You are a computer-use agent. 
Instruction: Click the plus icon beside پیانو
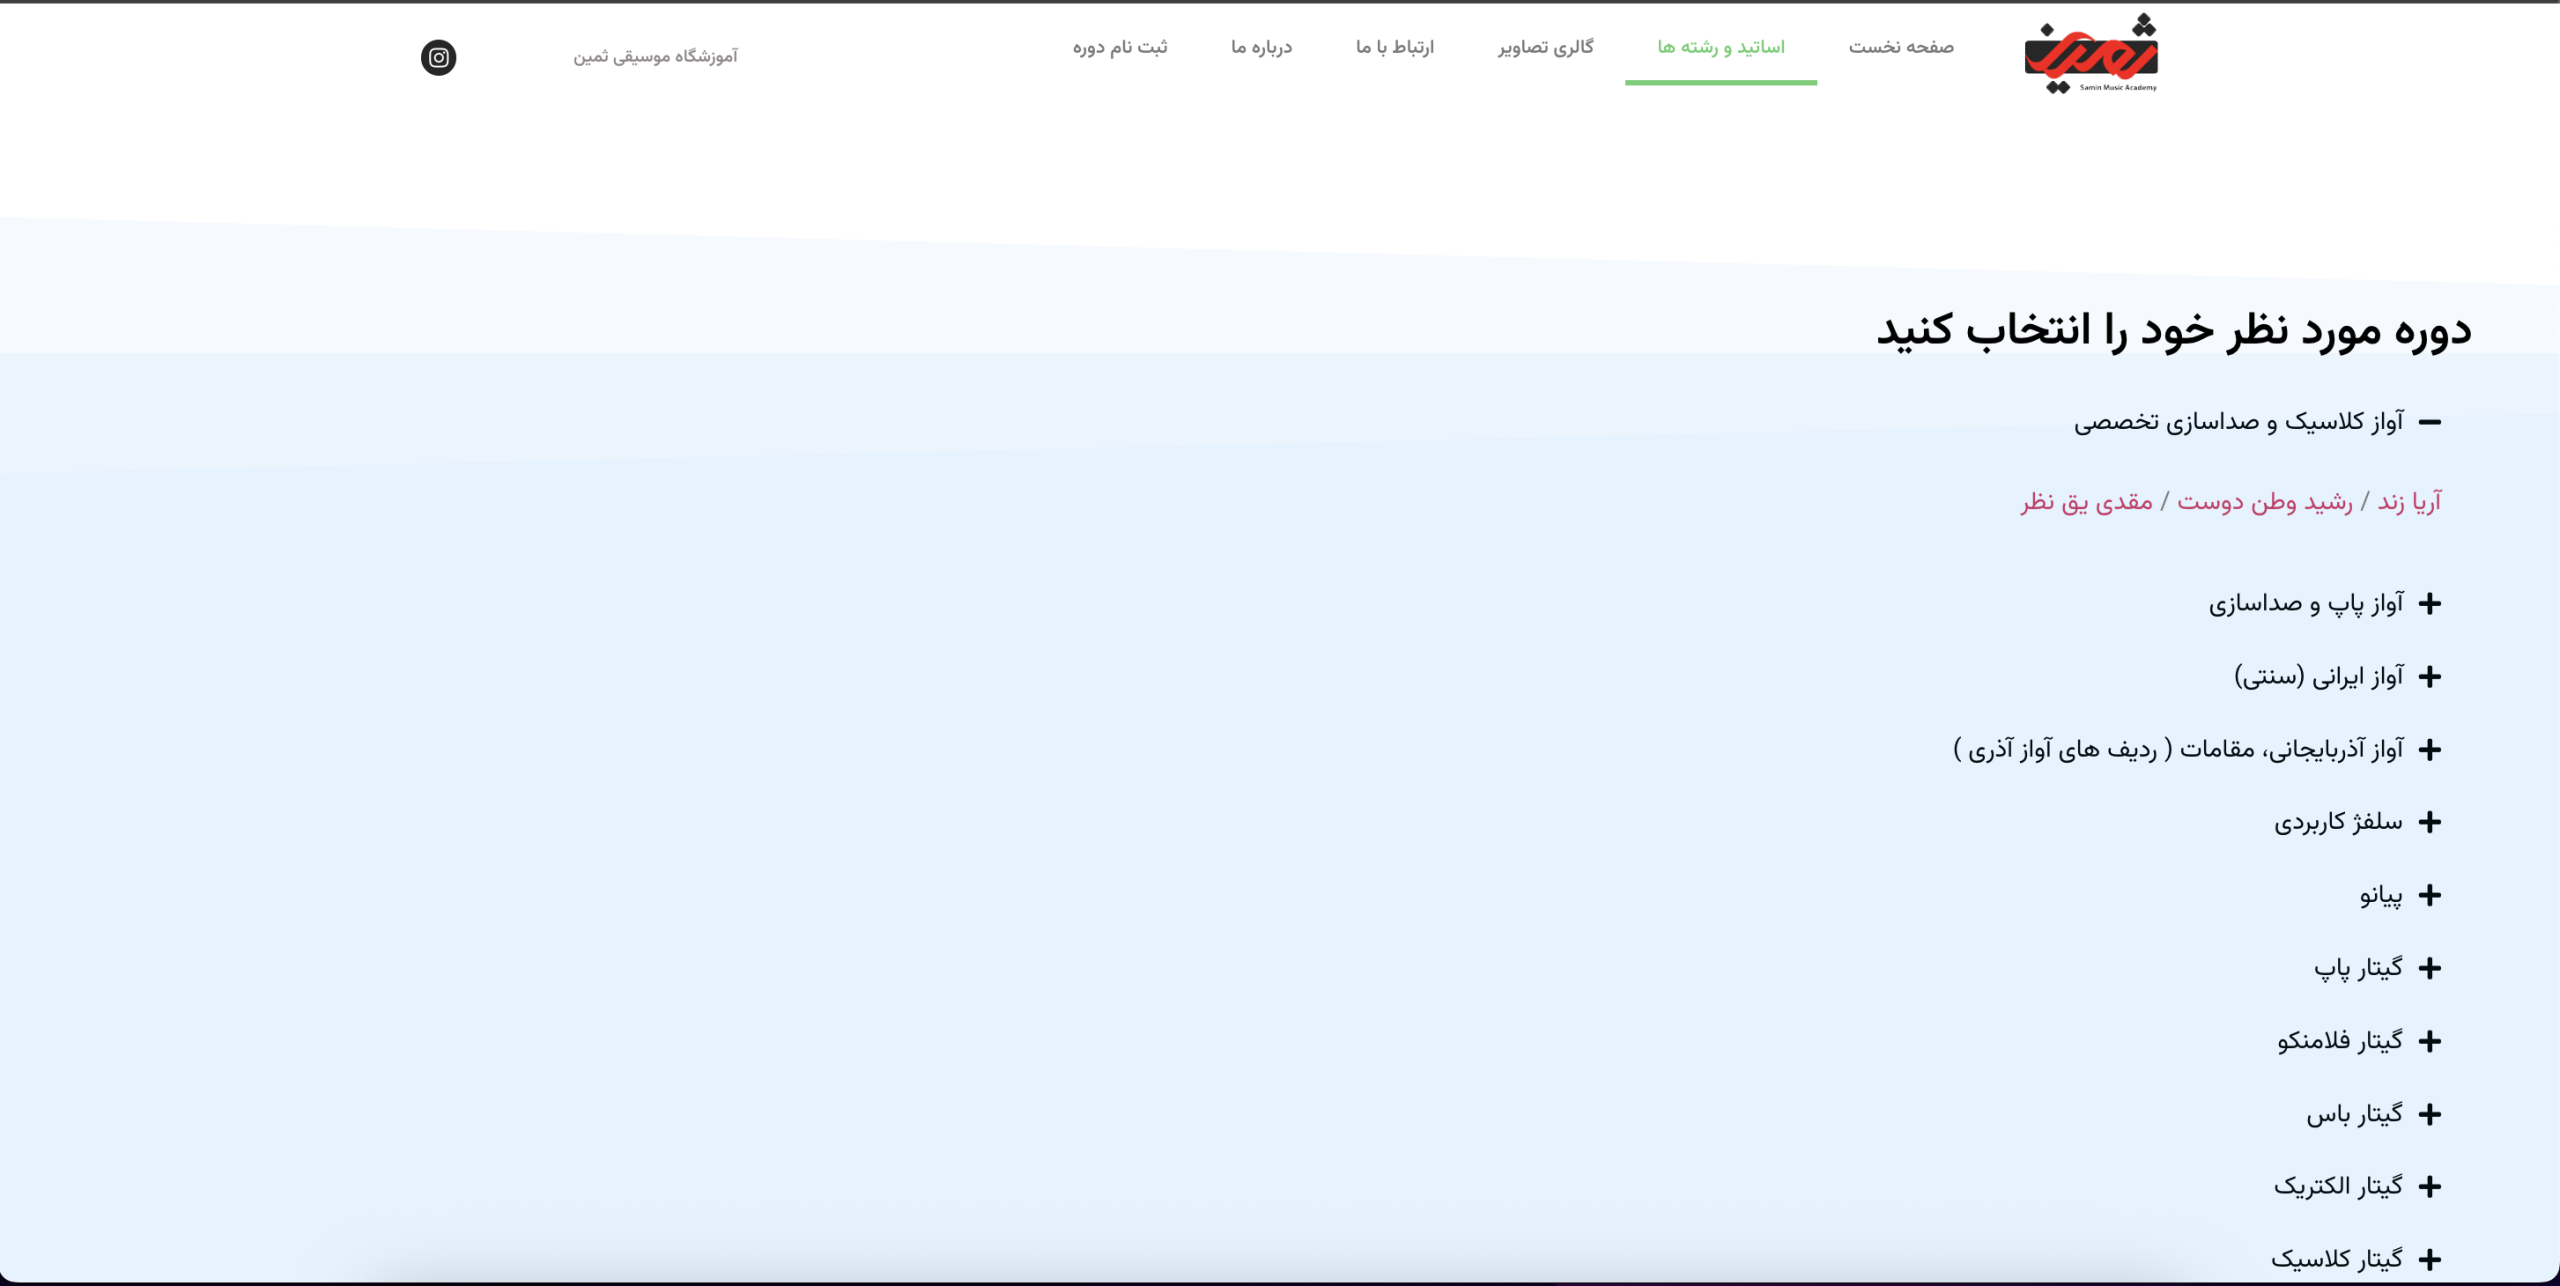point(2430,895)
